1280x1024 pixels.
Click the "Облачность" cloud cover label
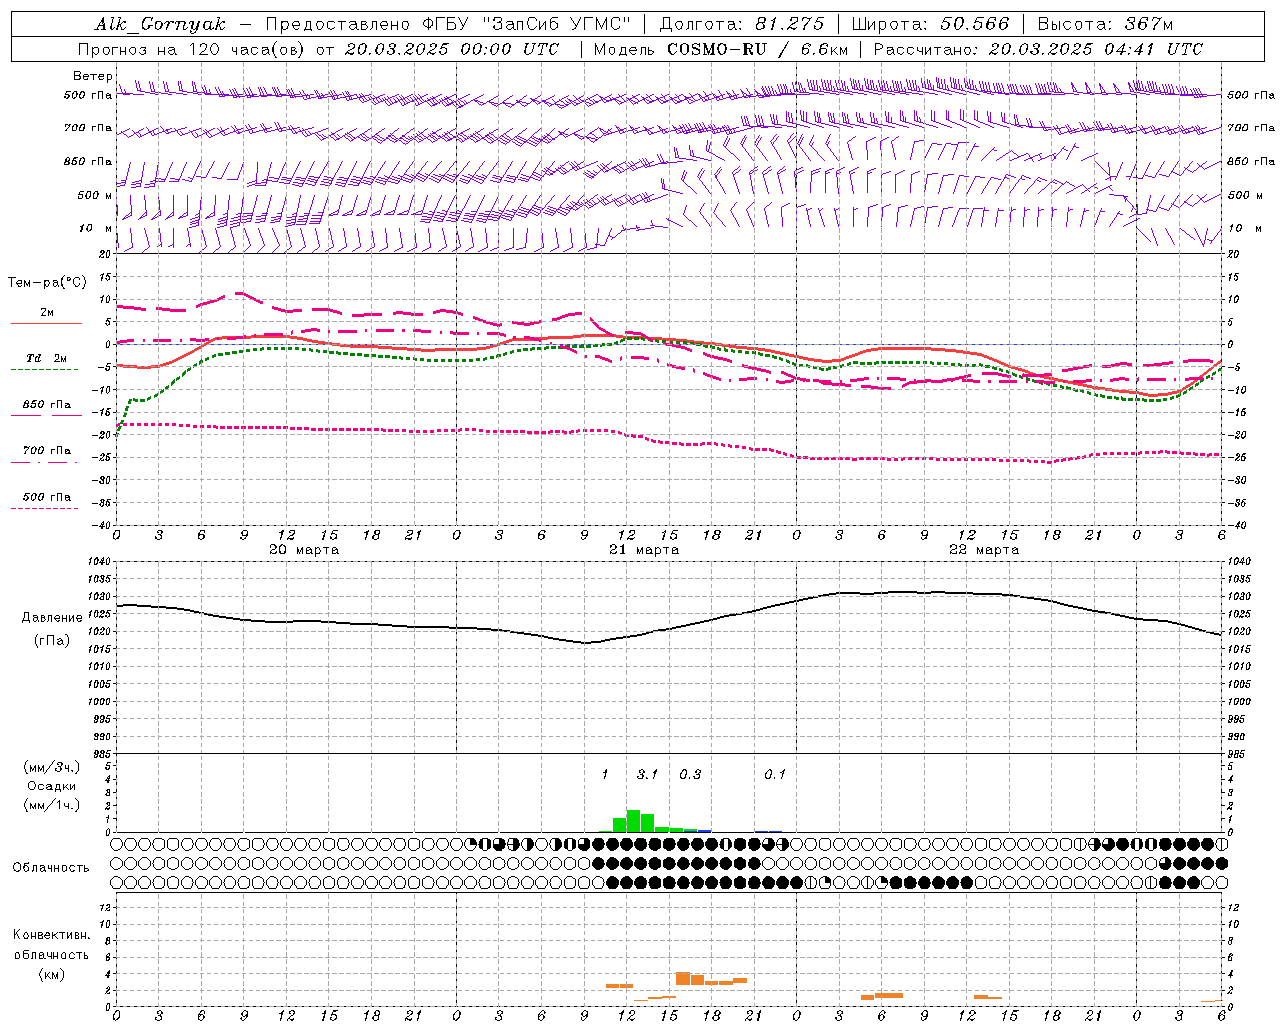tap(51, 867)
